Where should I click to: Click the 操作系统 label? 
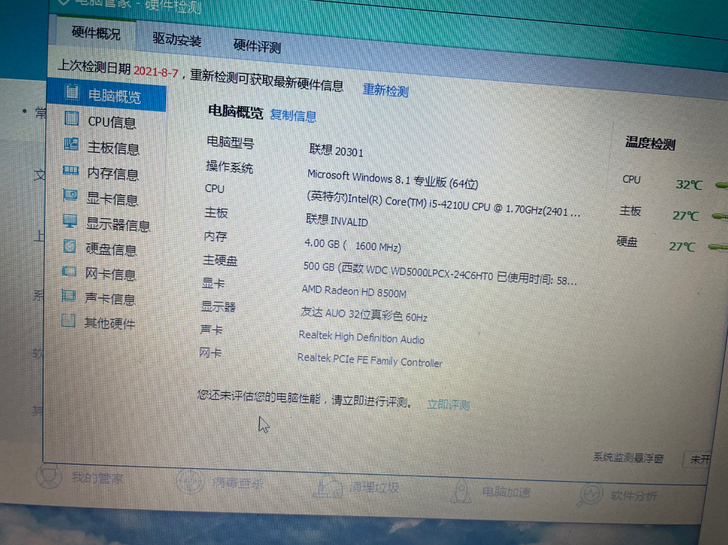click(229, 167)
